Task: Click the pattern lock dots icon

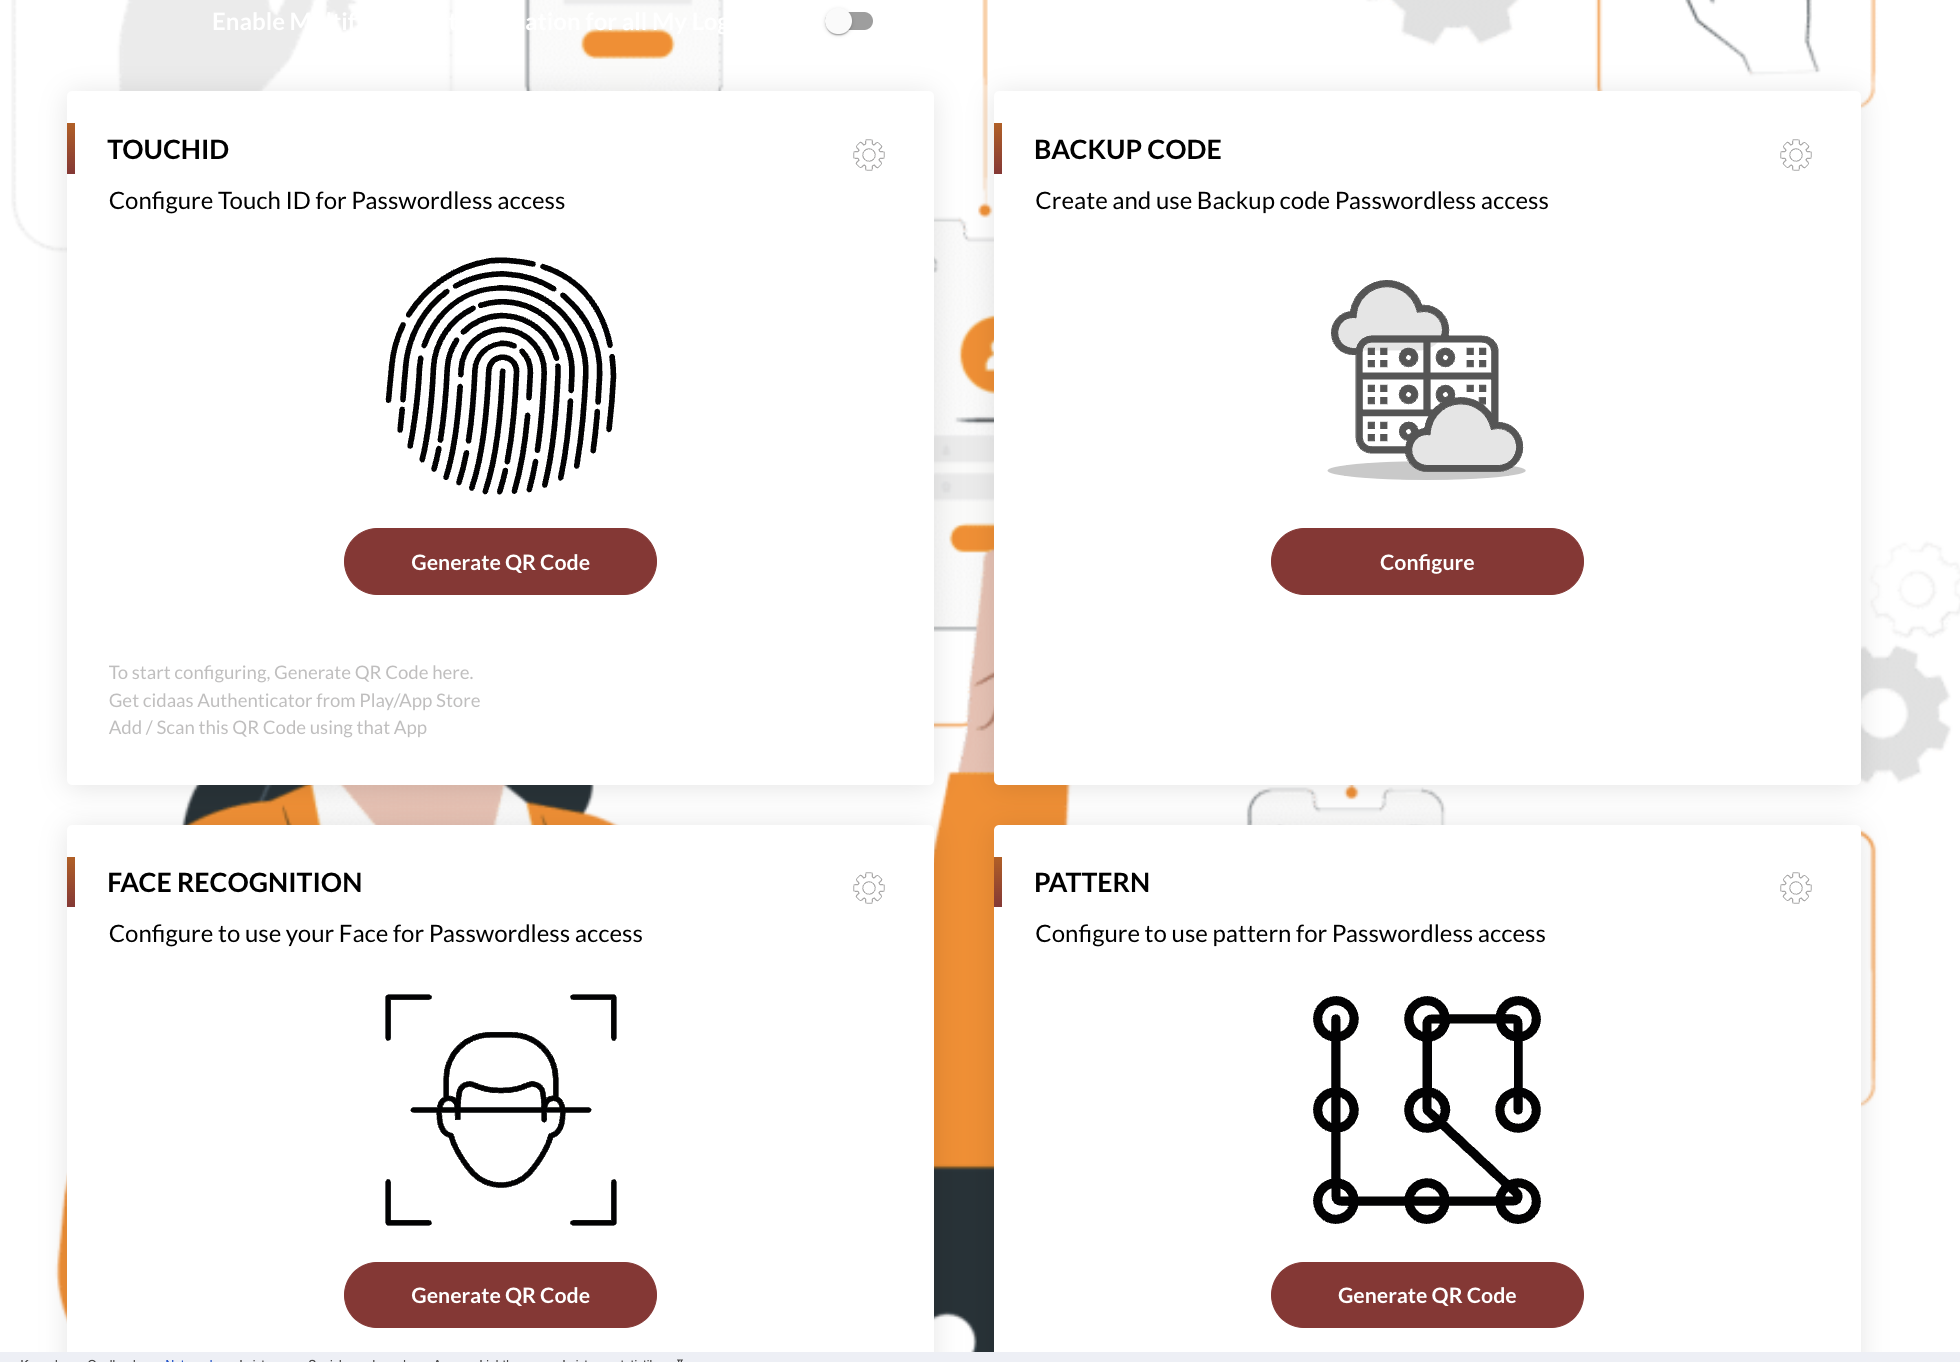Action: pyautogui.click(x=1426, y=1109)
